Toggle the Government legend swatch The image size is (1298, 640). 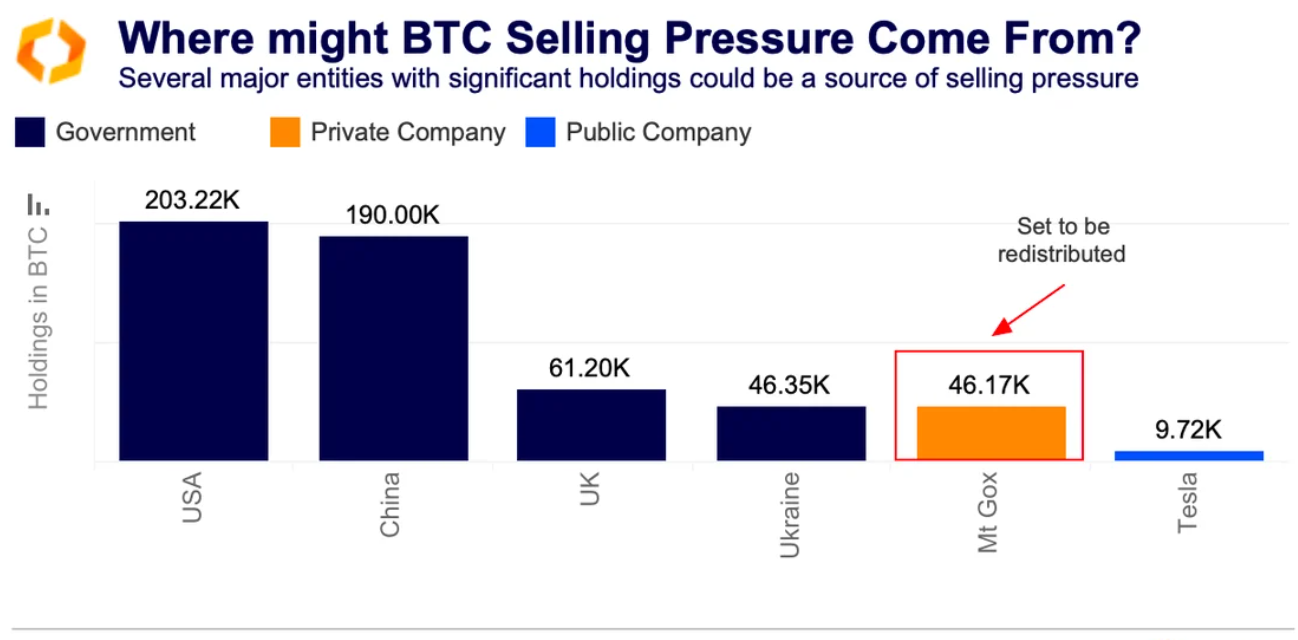click(x=31, y=132)
